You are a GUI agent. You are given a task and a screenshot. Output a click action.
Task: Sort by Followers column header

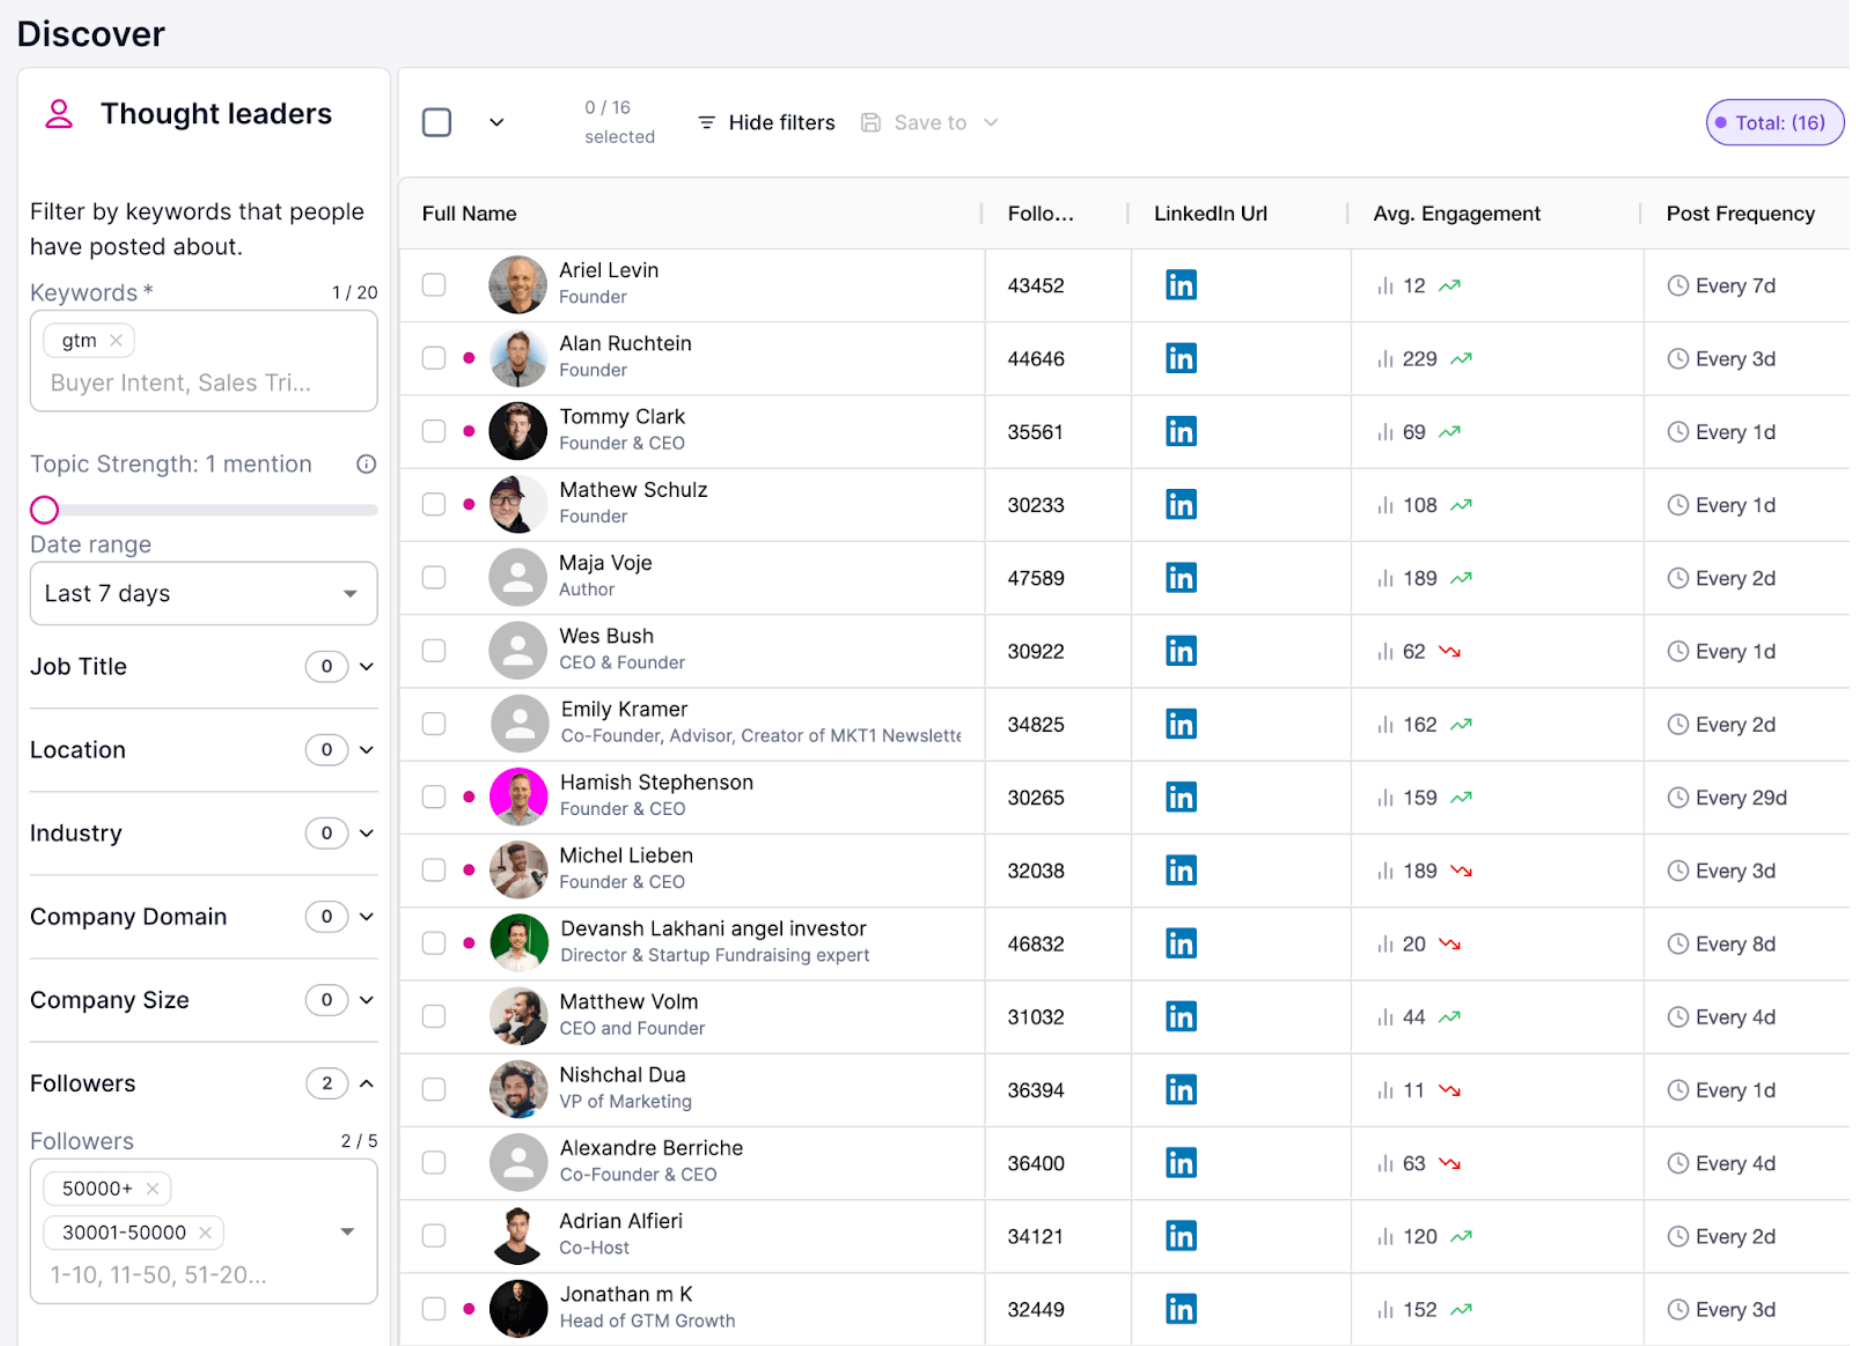[x=1040, y=213]
